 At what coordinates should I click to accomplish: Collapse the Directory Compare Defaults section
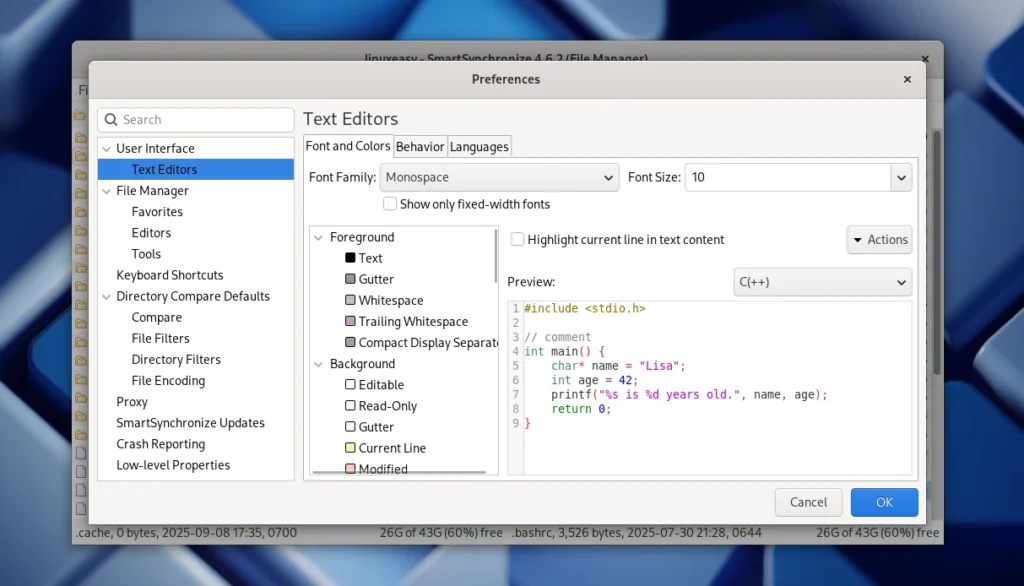pyautogui.click(x=106, y=297)
